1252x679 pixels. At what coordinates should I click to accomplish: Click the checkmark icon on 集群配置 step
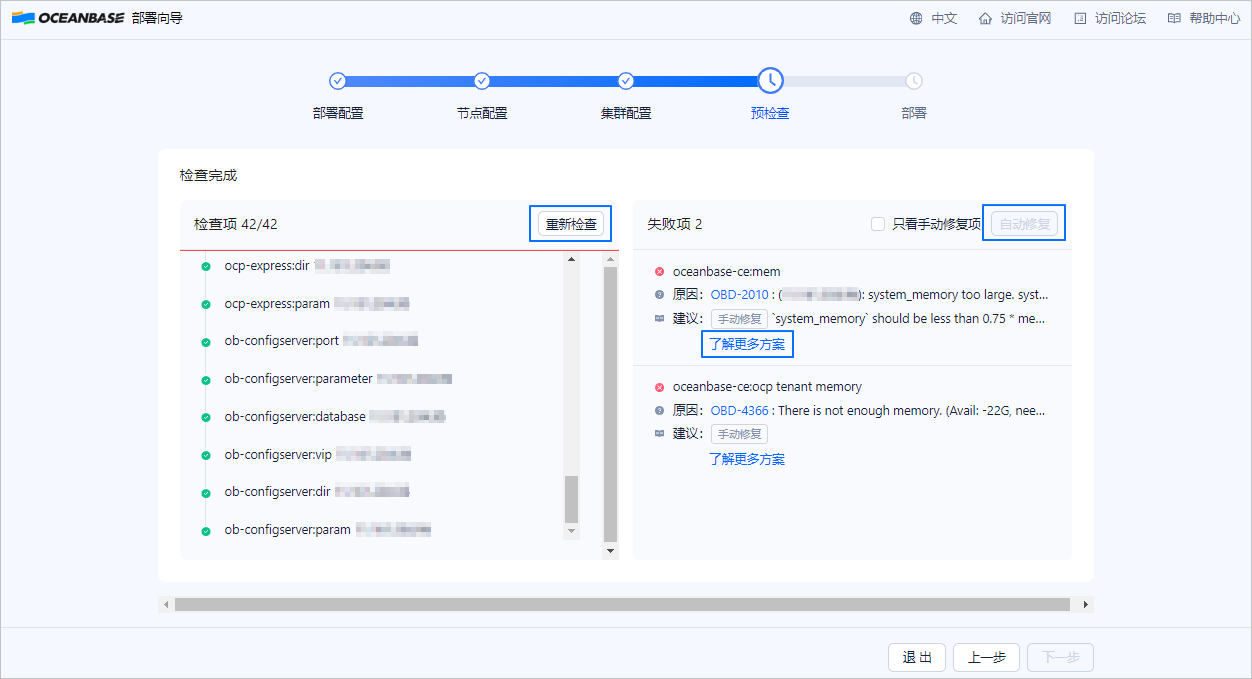pos(625,80)
